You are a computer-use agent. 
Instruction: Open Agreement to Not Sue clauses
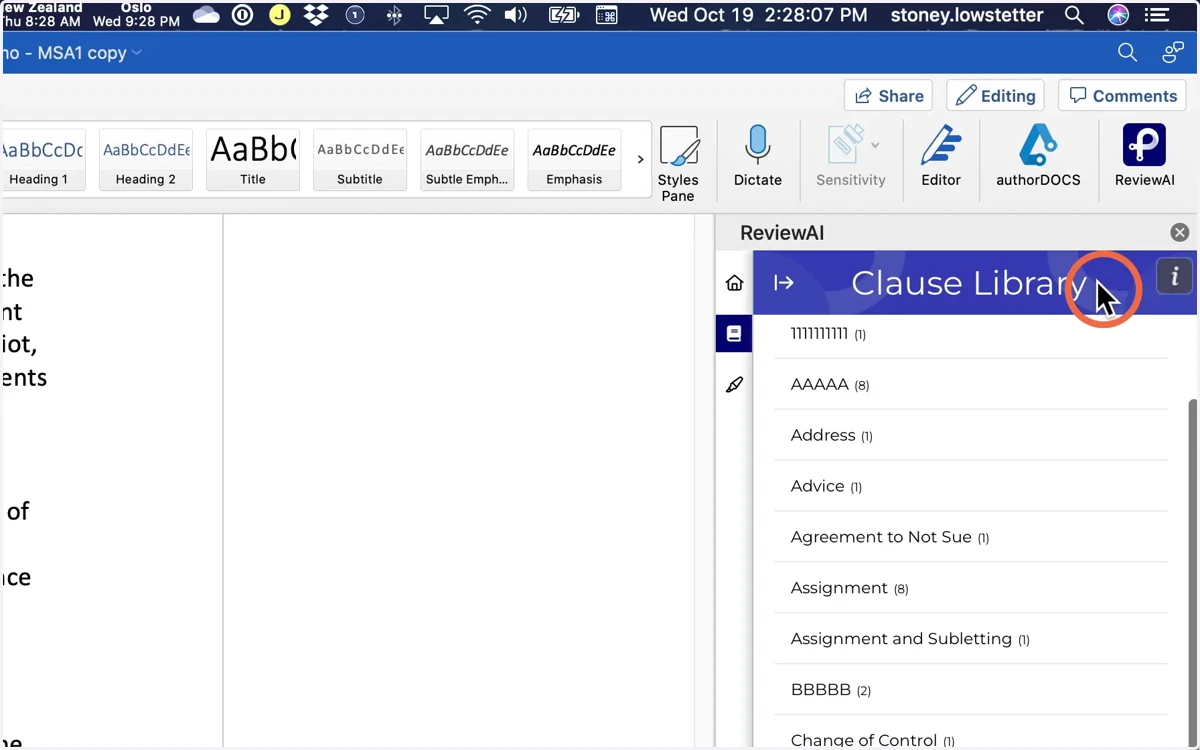971,538
